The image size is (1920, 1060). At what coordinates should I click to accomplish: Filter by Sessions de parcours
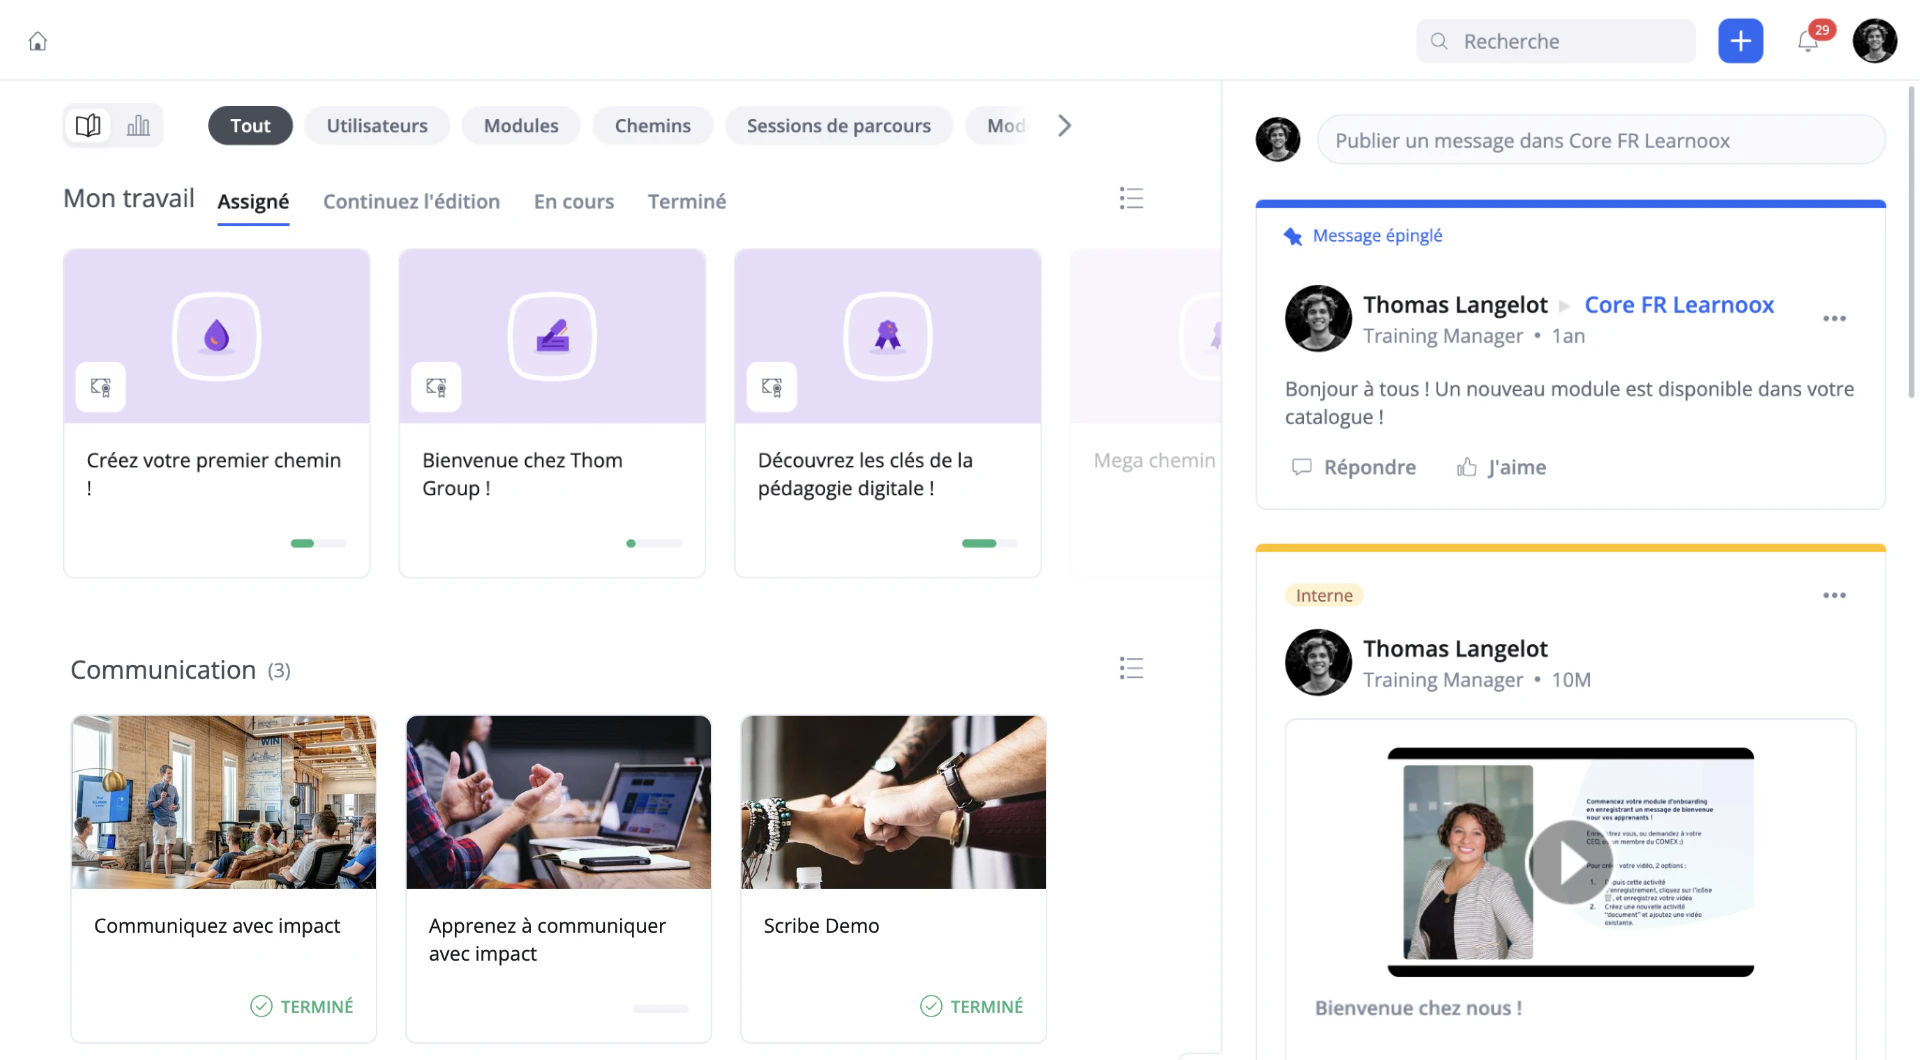839,125
